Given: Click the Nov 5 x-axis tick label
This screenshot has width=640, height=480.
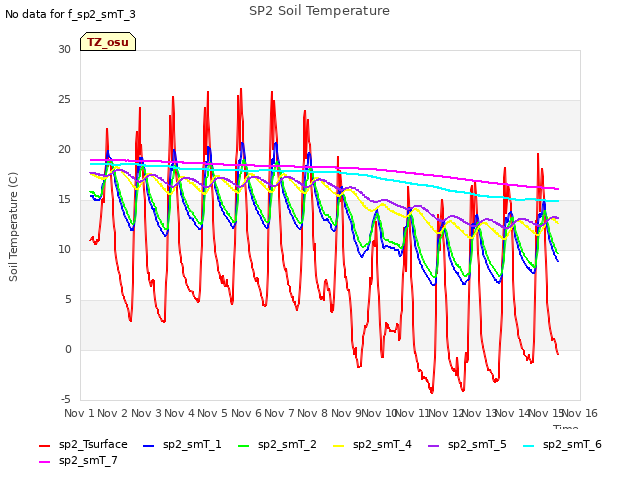Looking at the screenshot, I should tap(212, 413).
